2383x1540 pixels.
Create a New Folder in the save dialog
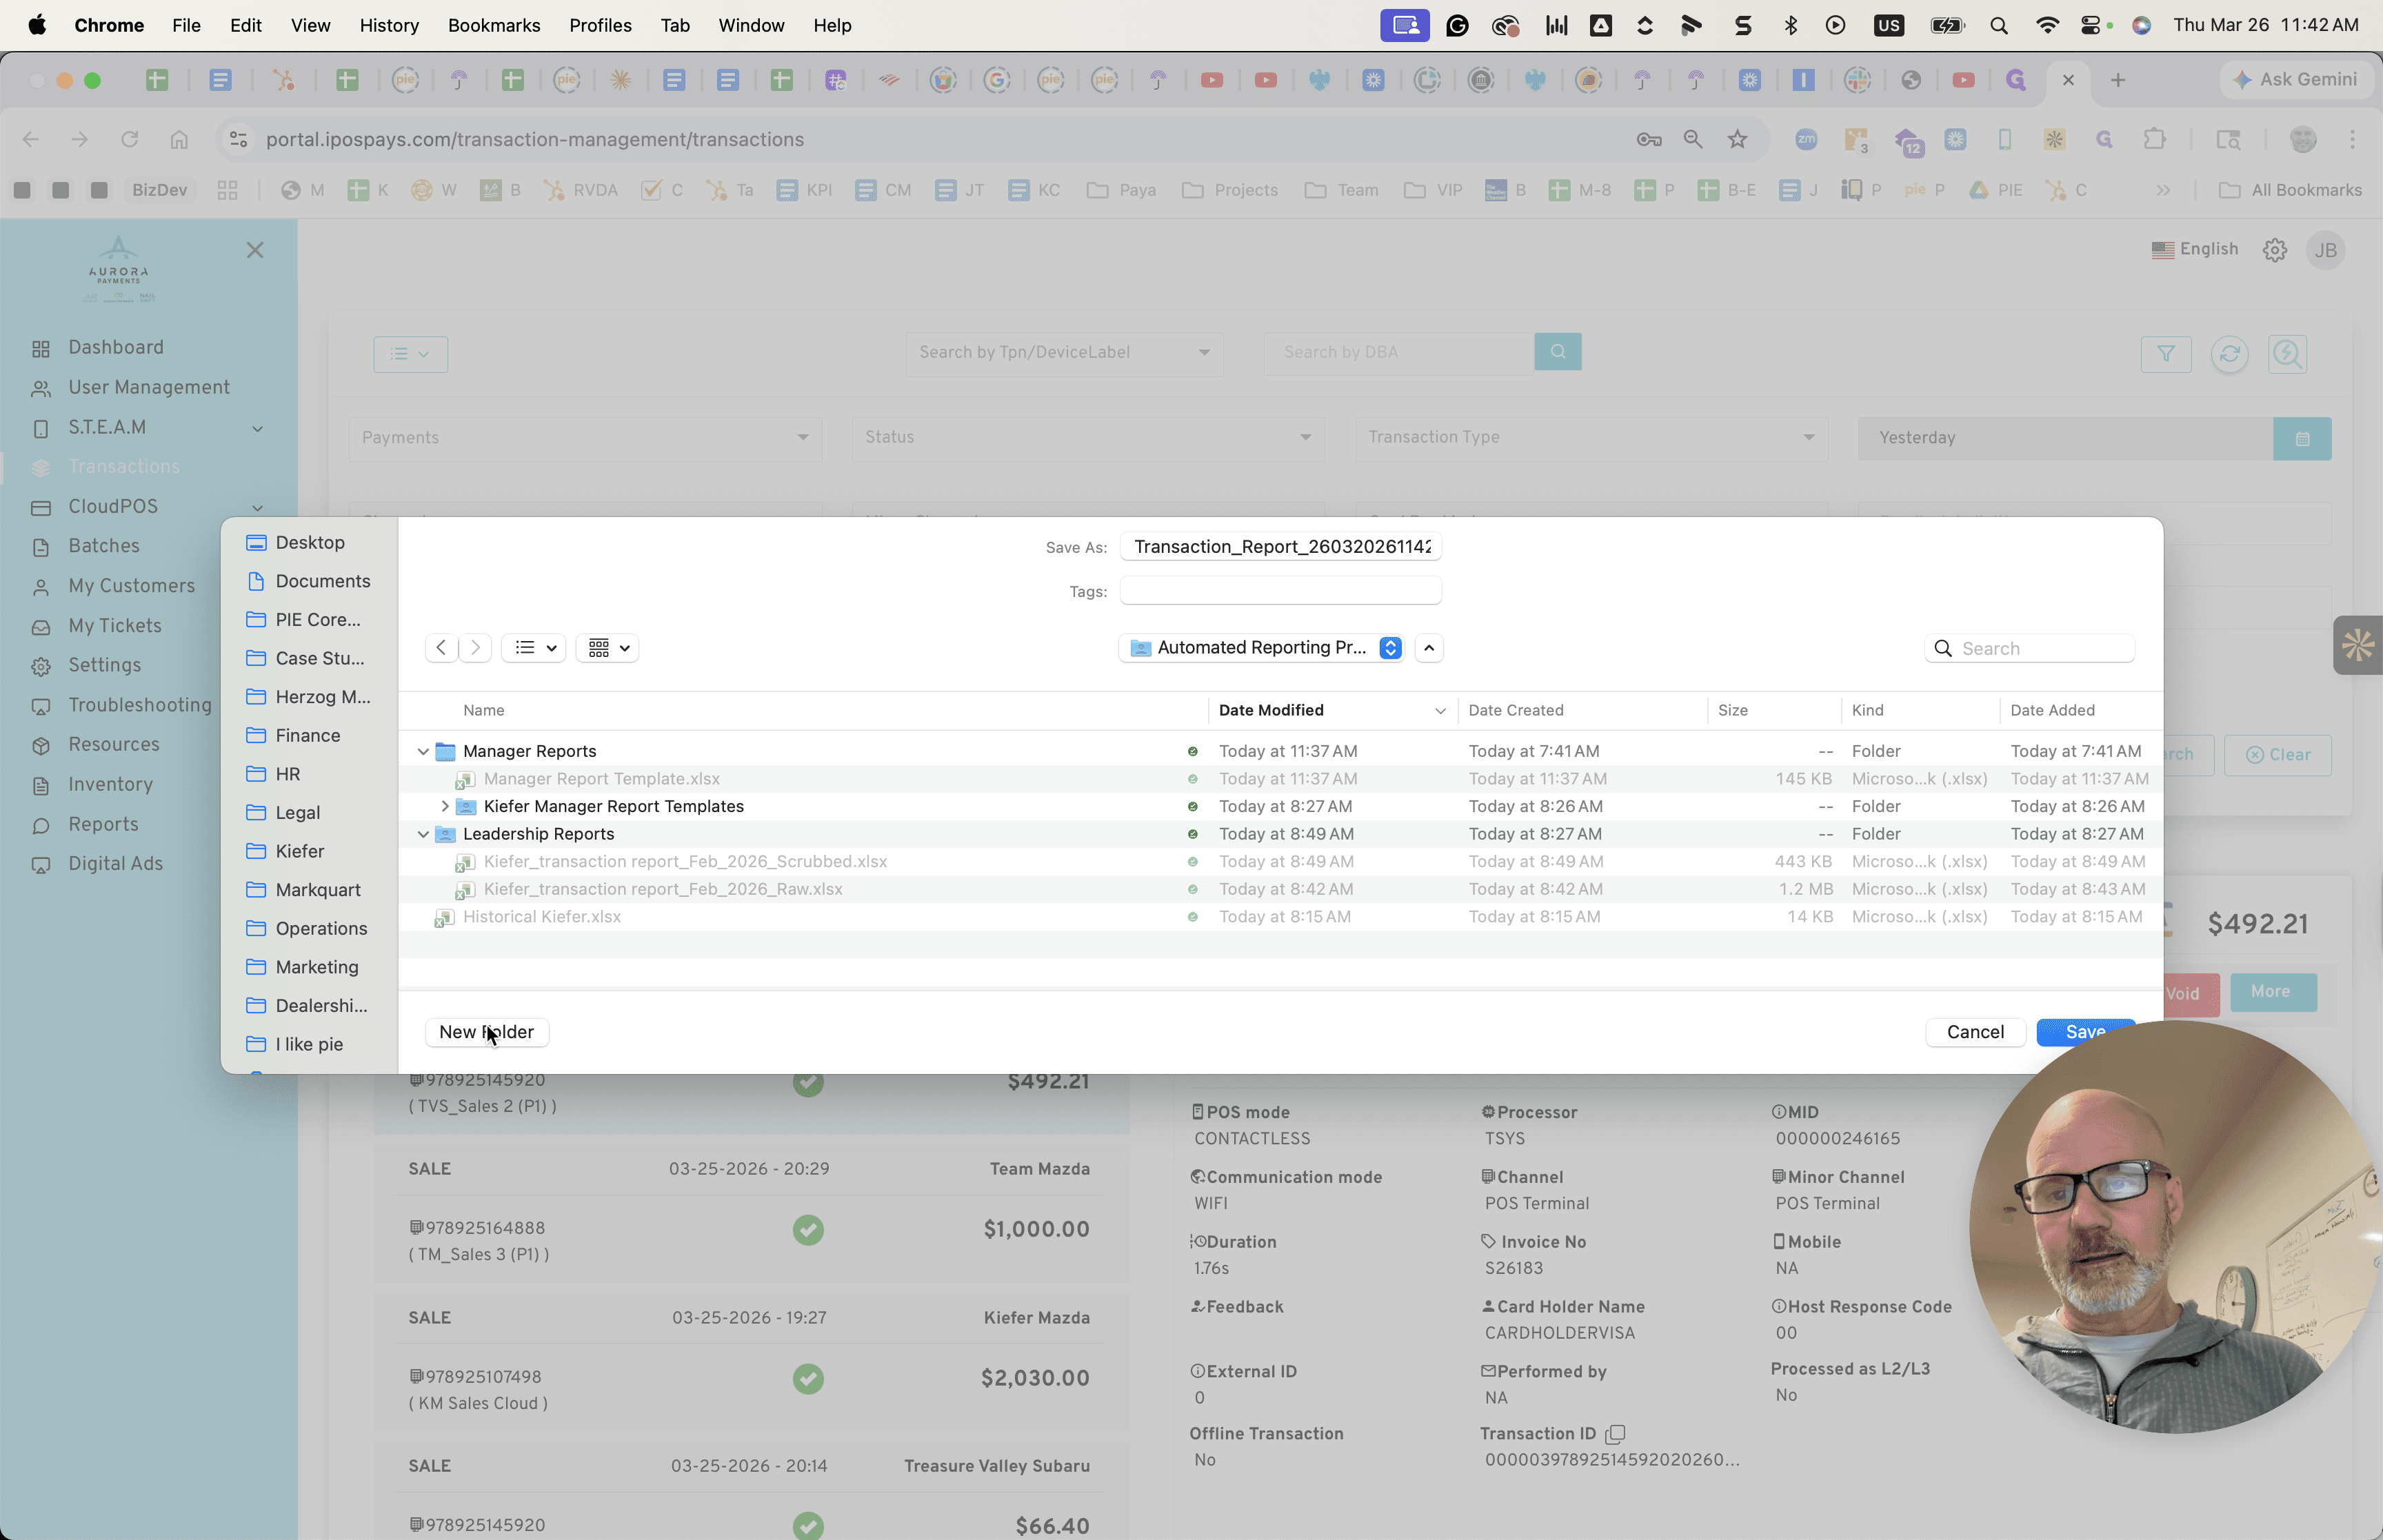[x=486, y=1031]
